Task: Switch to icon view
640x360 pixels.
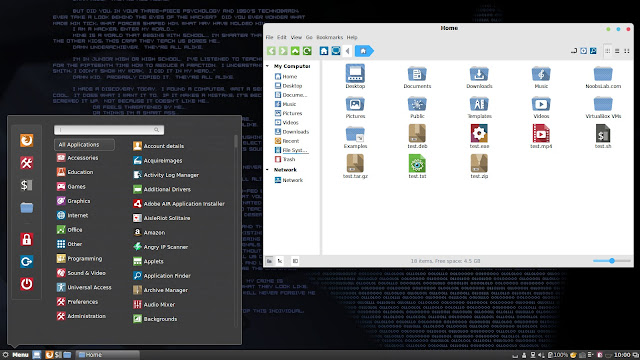Action: point(608,51)
